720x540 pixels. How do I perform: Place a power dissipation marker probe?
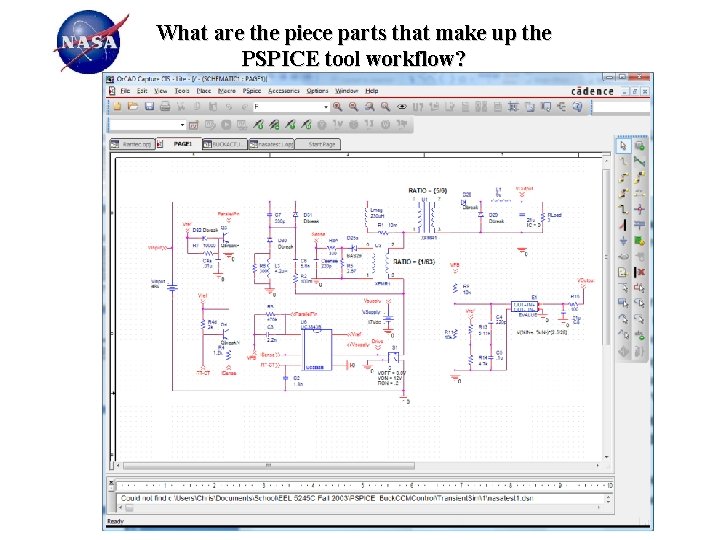coord(307,124)
